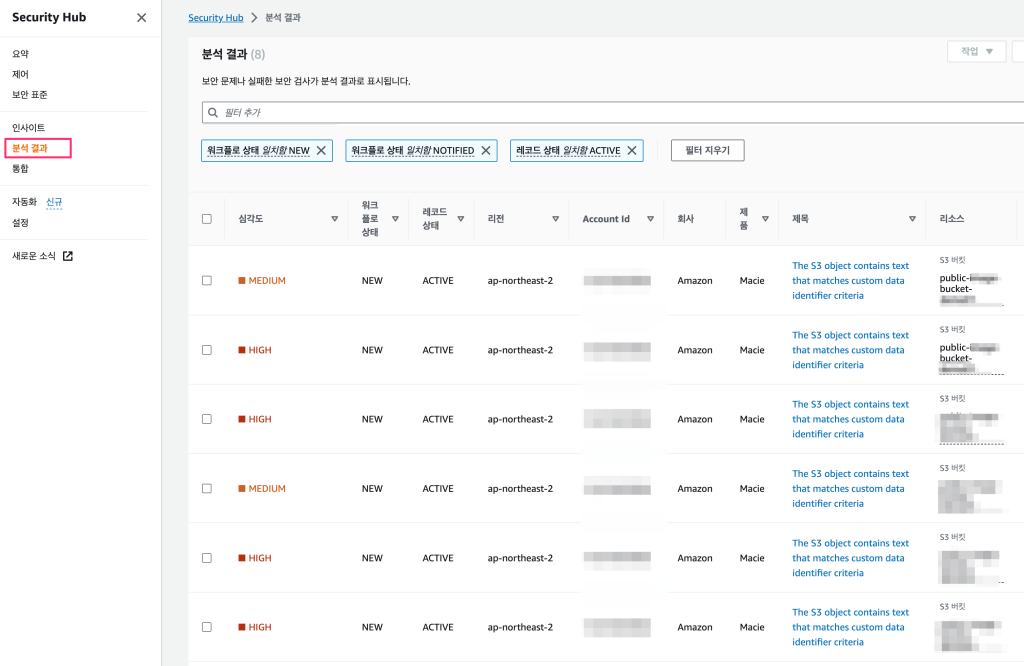Screen dimensions: 1024x666
Task: Click the 필터 지우기 clear filters button
Action: 707,150
